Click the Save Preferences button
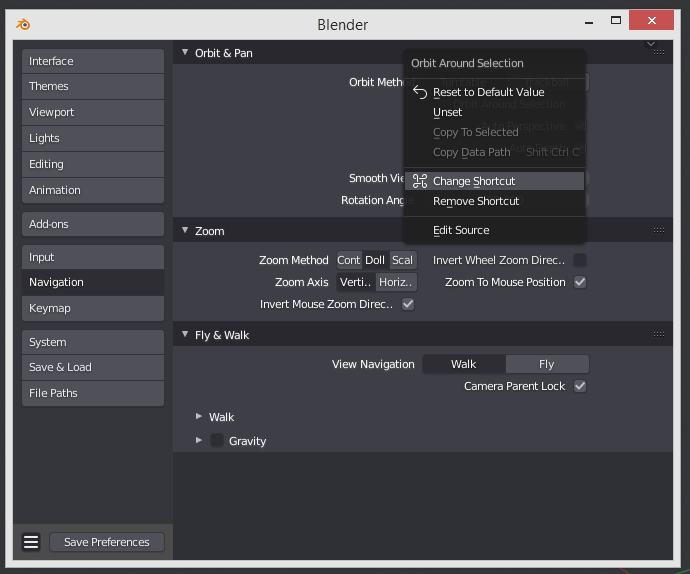 click(x=107, y=542)
